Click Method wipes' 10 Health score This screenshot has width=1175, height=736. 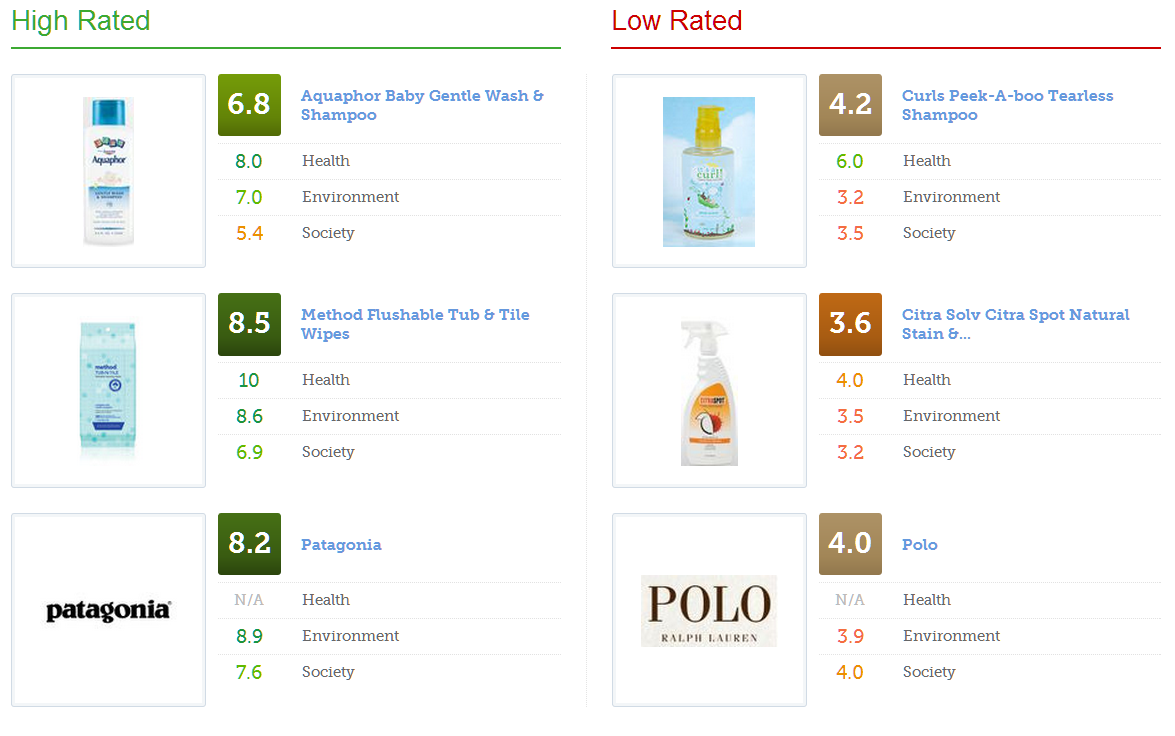pos(249,380)
